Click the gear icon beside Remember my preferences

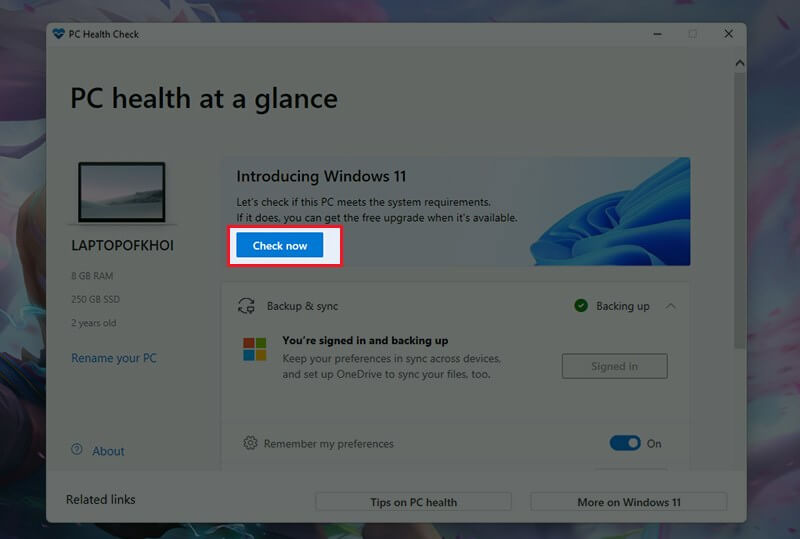(x=250, y=443)
